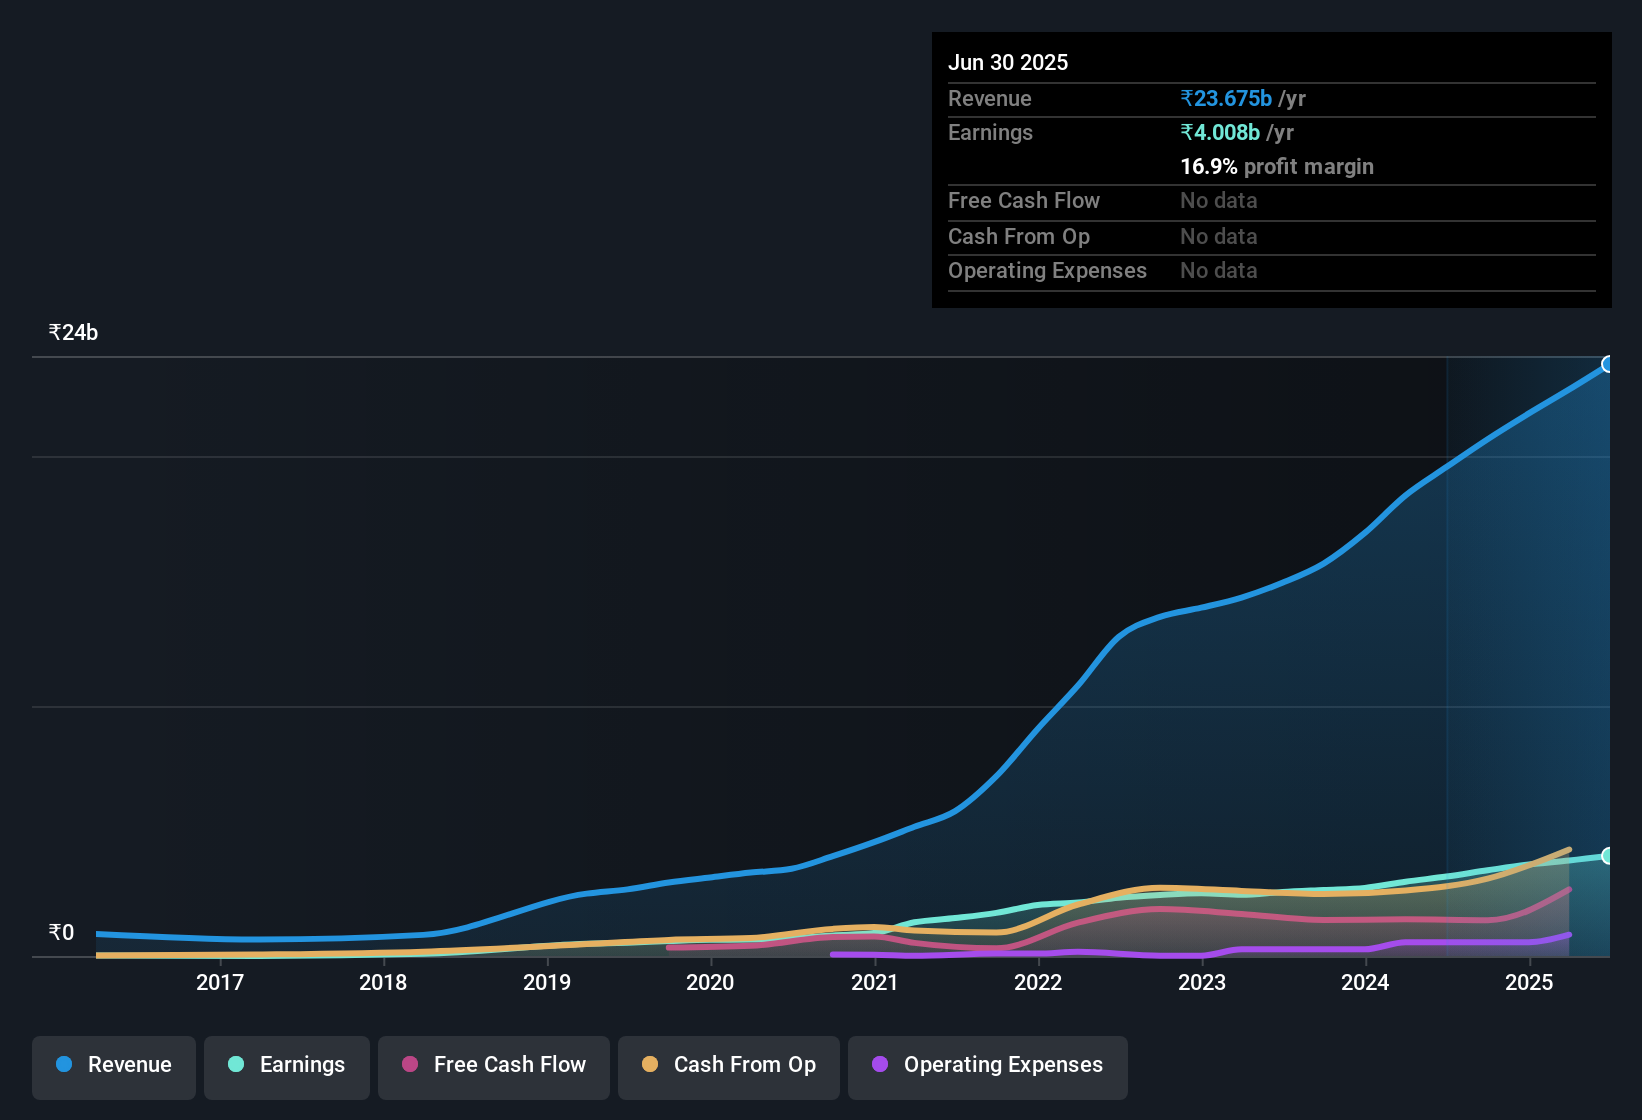This screenshot has height=1120, width=1642.
Task: Select the Revenue row in the data panel
Action: [x=990, y=98]
